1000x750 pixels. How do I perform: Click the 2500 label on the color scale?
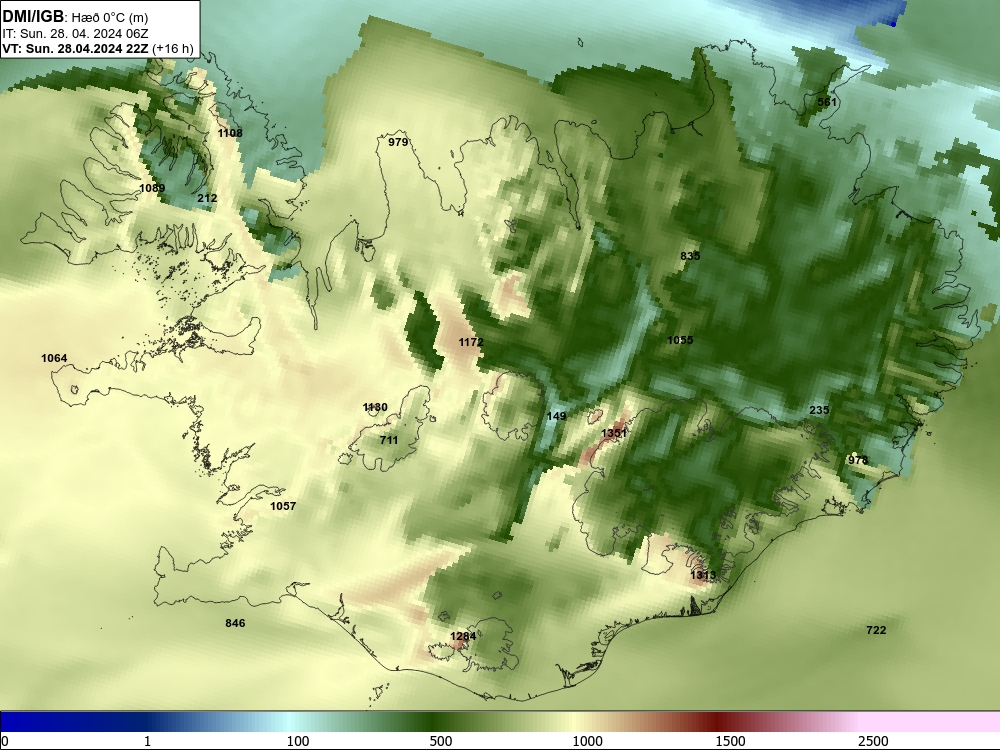click(x=873, y=741)
